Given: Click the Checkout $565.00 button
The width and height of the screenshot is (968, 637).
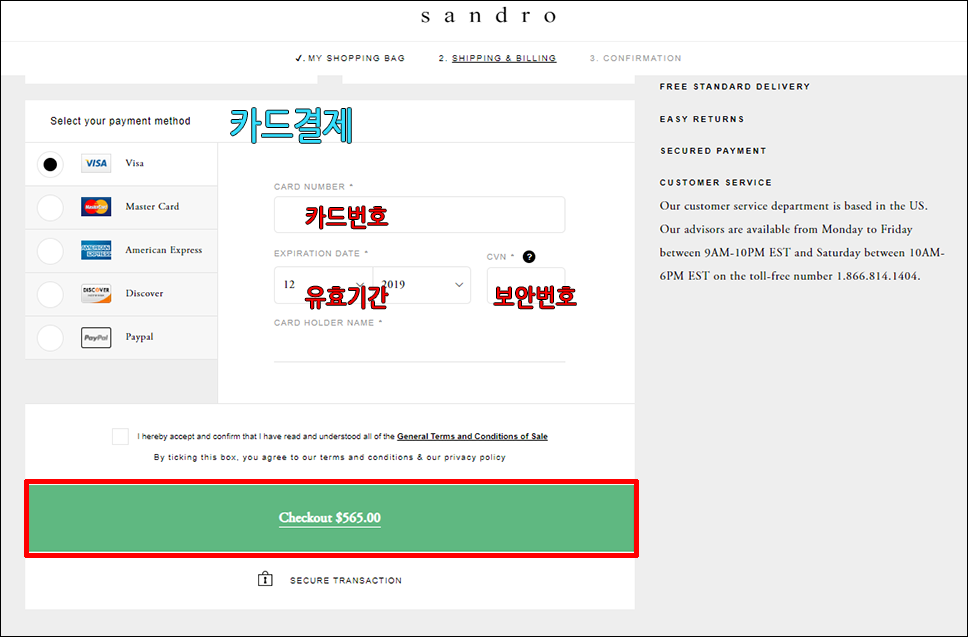Looking at the screenshot, I should click(x=332, y=518).
